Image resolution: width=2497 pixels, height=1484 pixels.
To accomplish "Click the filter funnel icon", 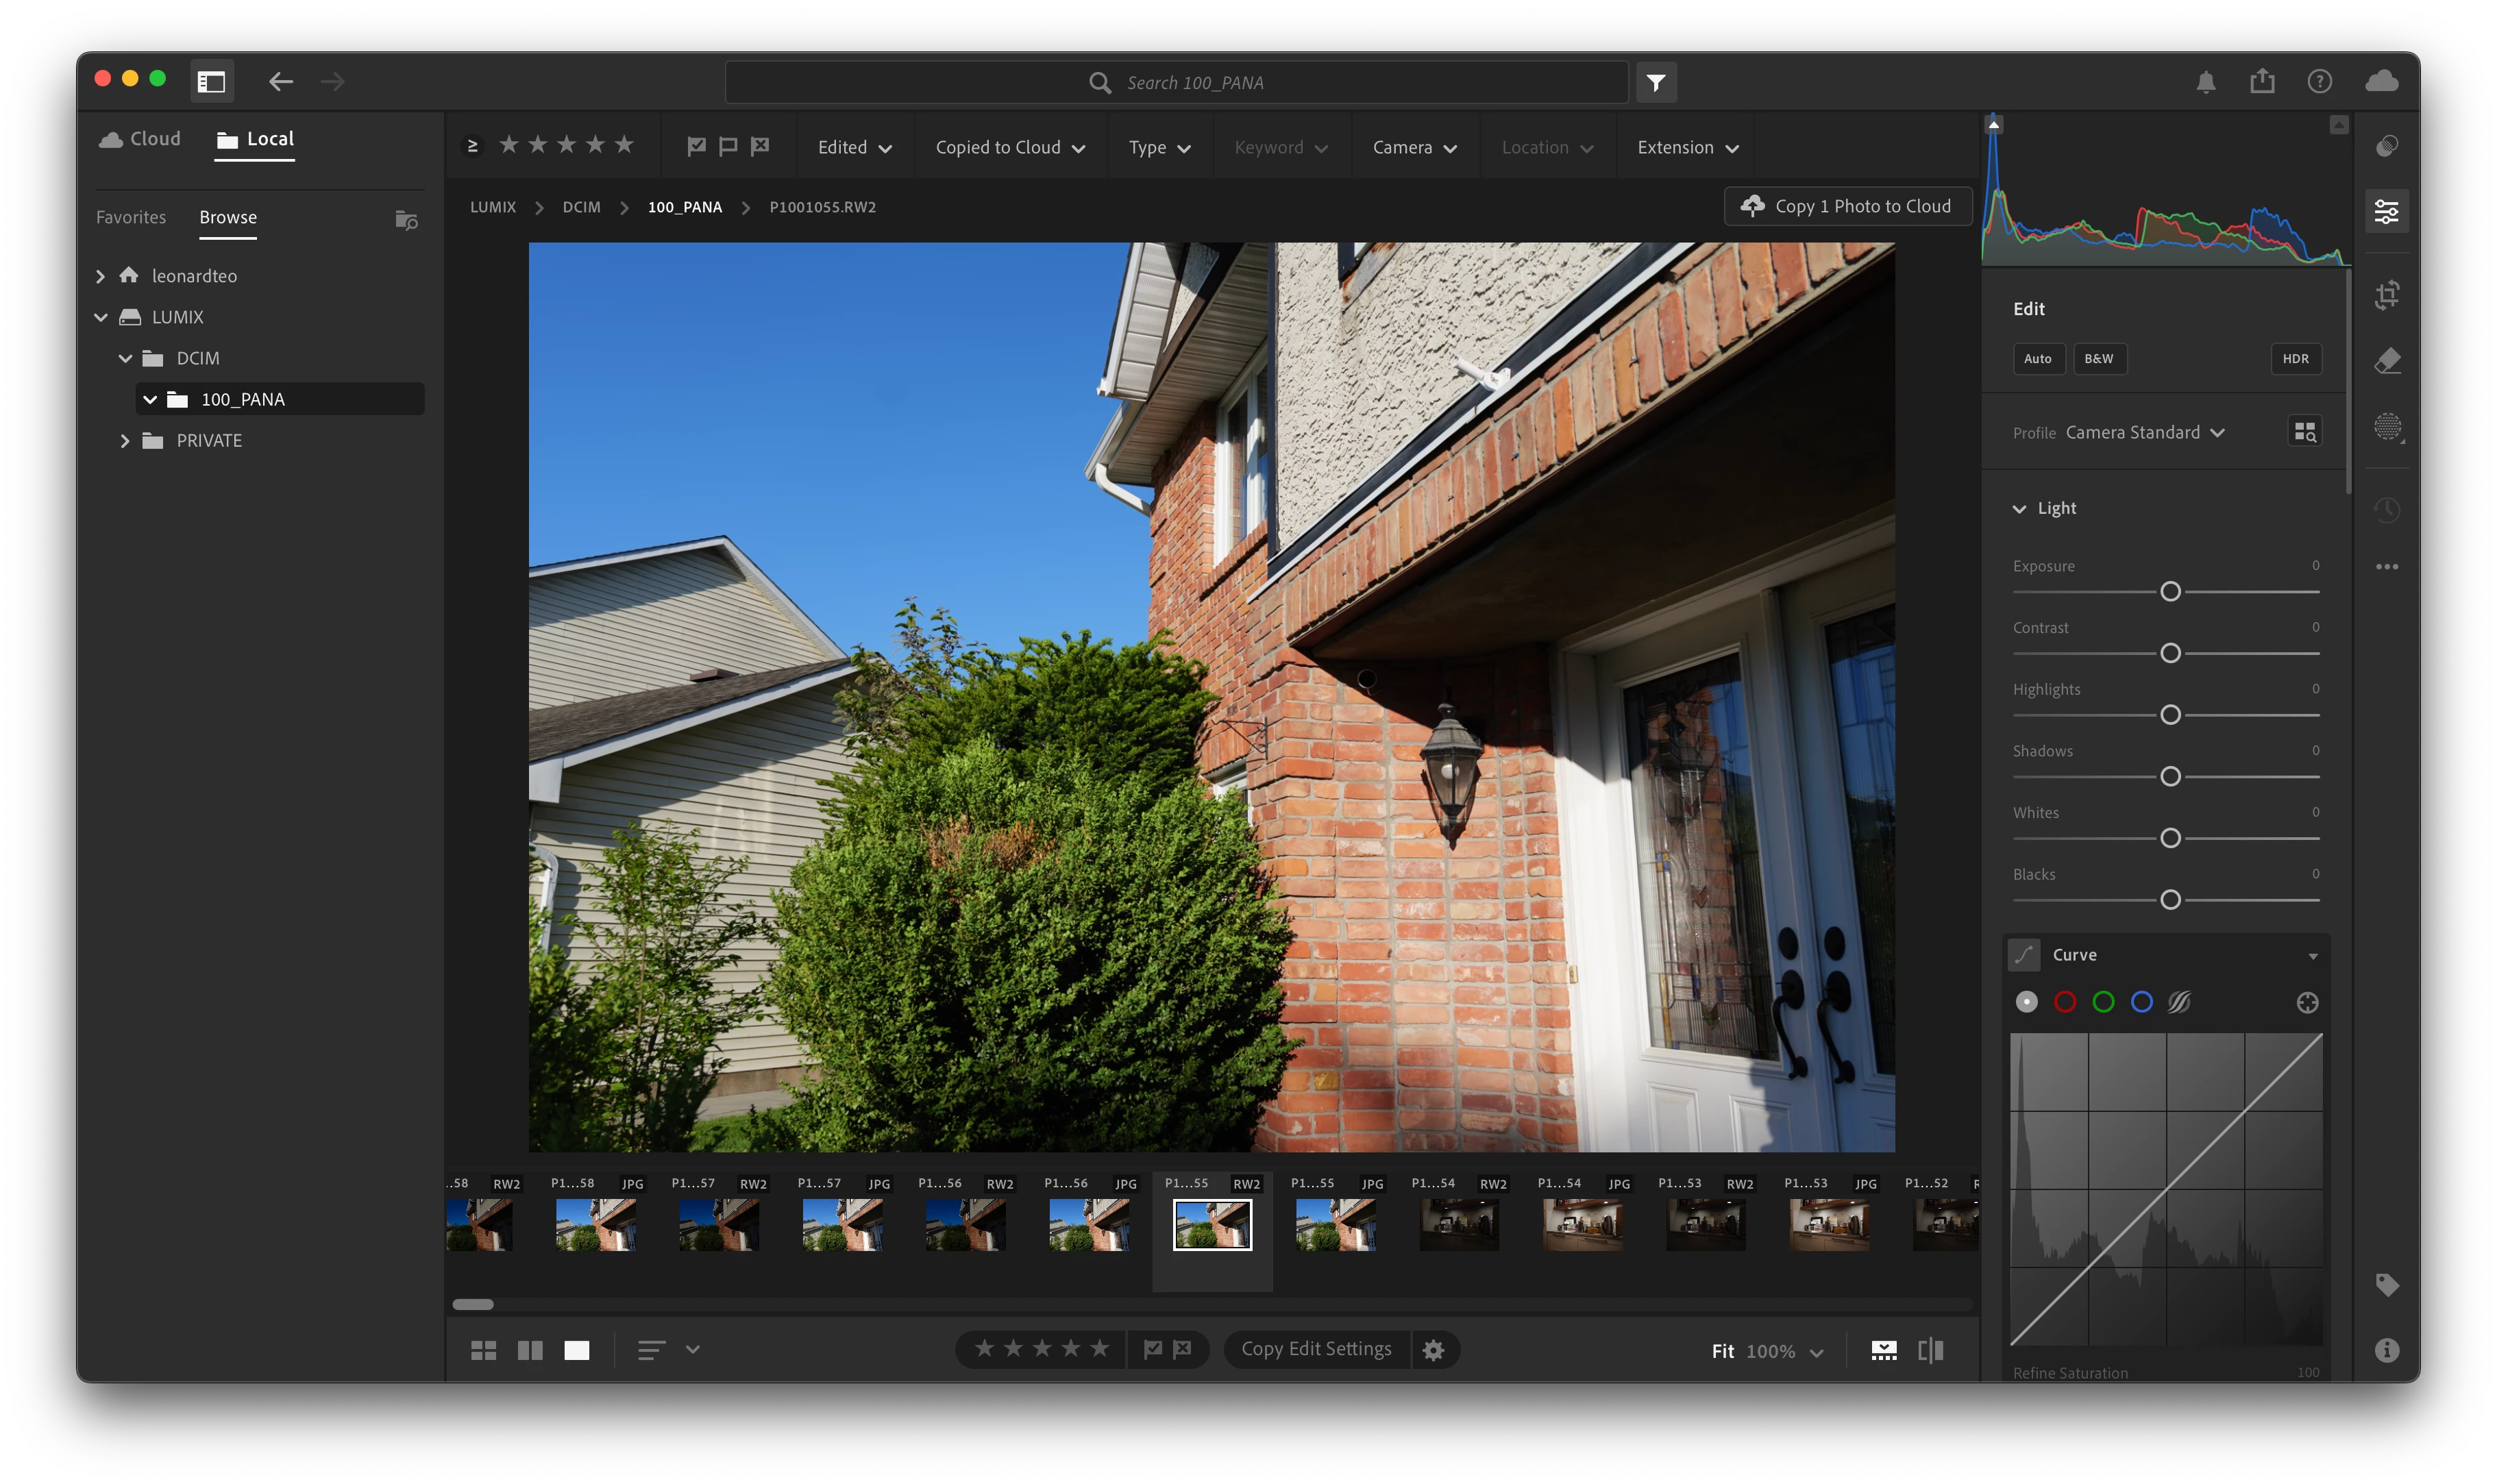I will (1656, 83).
